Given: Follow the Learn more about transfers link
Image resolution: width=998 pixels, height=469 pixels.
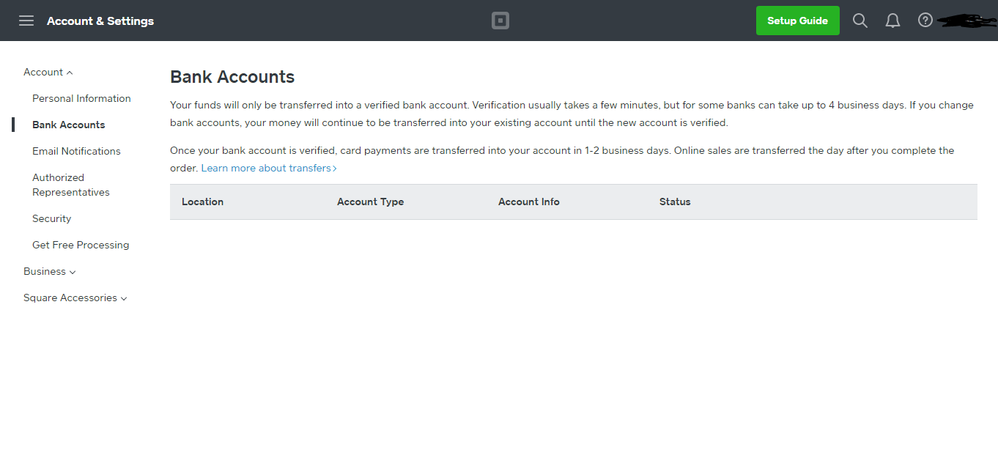Looking at the screenshot, I should [x=268, y=168].
